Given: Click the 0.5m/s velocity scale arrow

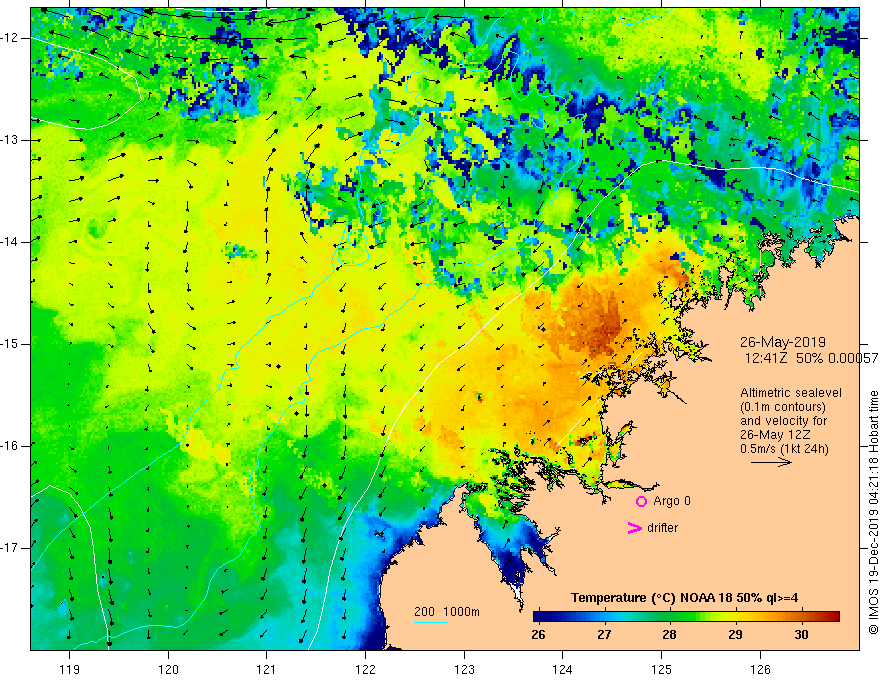Looking at the screenshot, I should coord(771,463).
